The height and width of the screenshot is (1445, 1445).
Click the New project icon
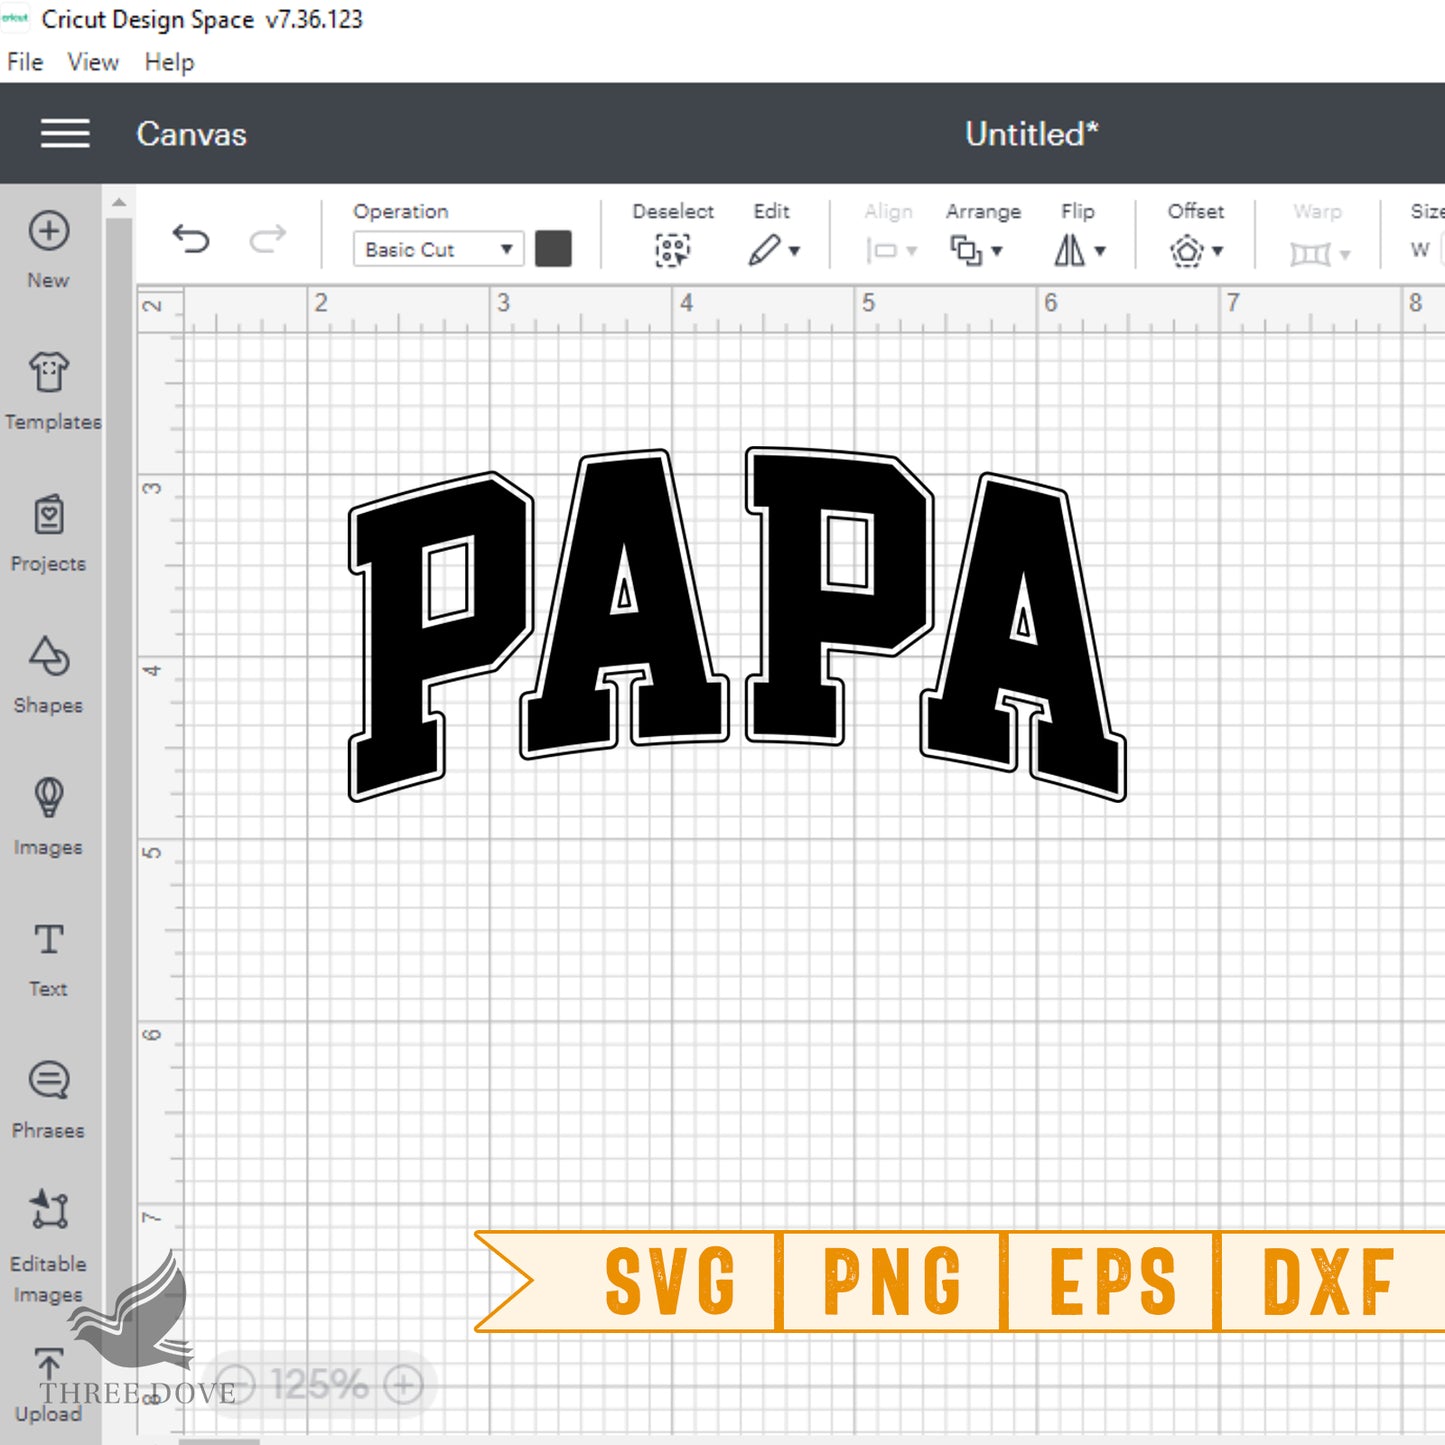pyautogui.click(x=48, y=231)
